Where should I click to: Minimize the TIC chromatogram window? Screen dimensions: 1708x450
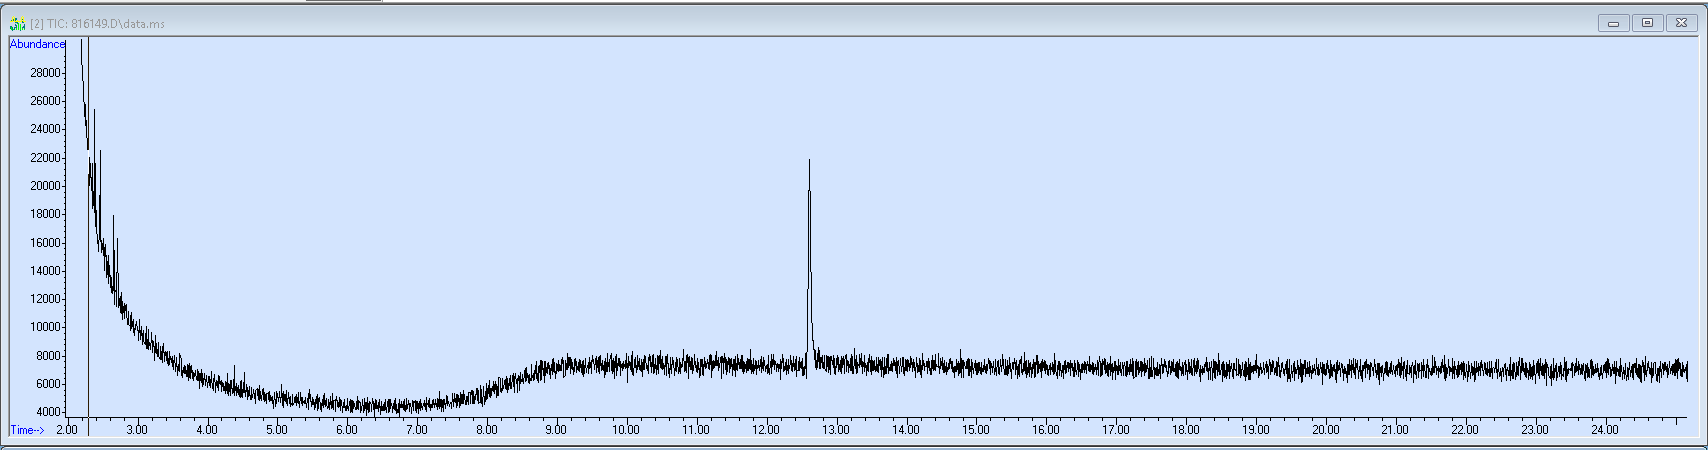[x=1613, y=23]
